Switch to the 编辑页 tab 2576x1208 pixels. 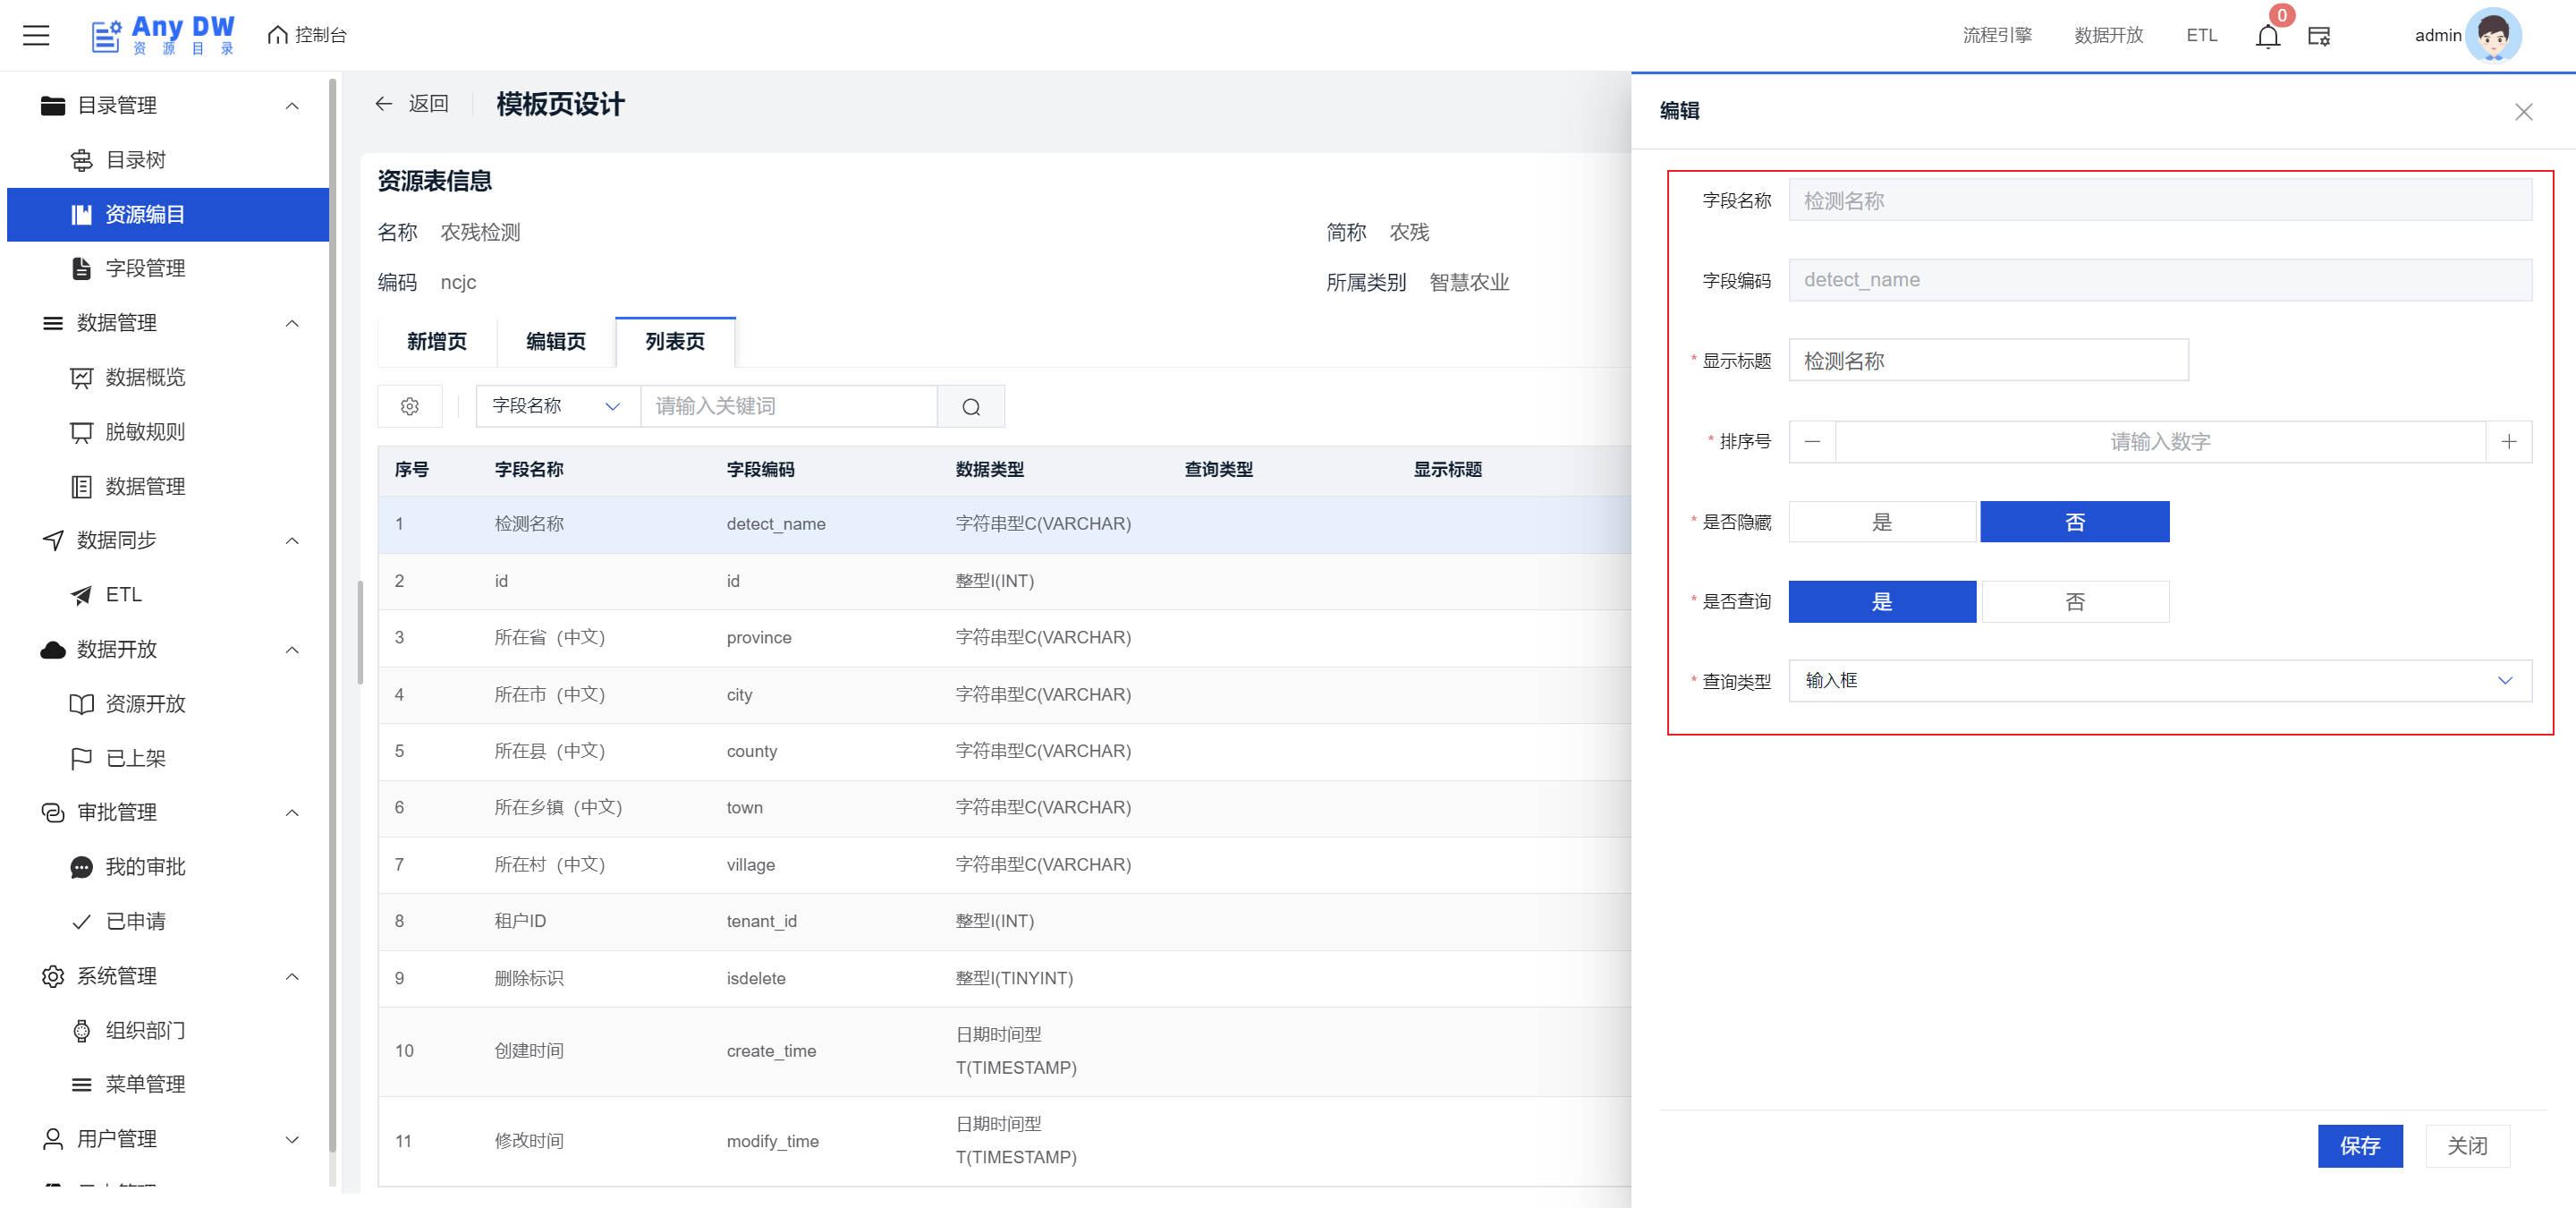pyautogui.click(x=555, y=341)
